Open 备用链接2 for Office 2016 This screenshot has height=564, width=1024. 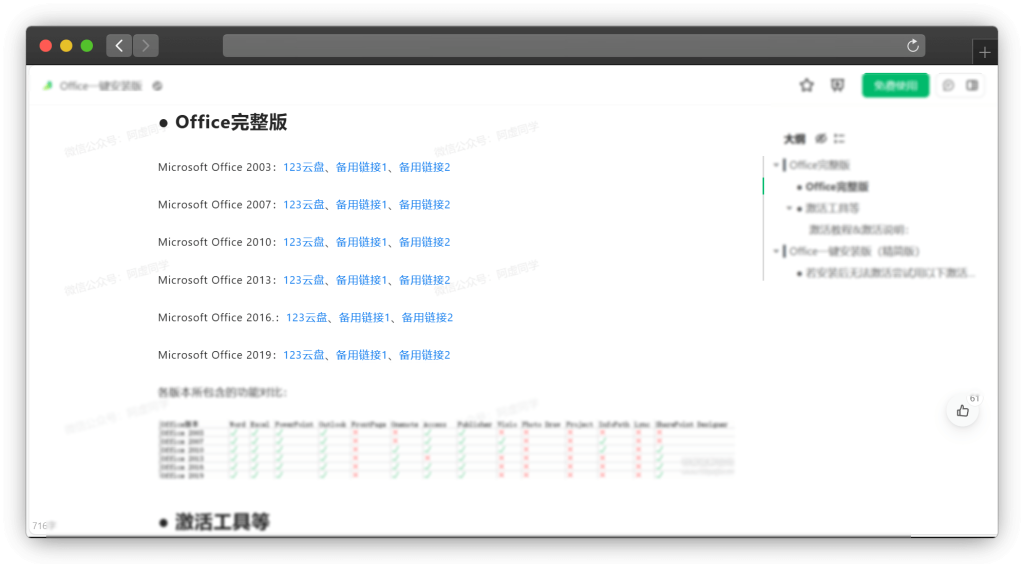click(427, 317)
